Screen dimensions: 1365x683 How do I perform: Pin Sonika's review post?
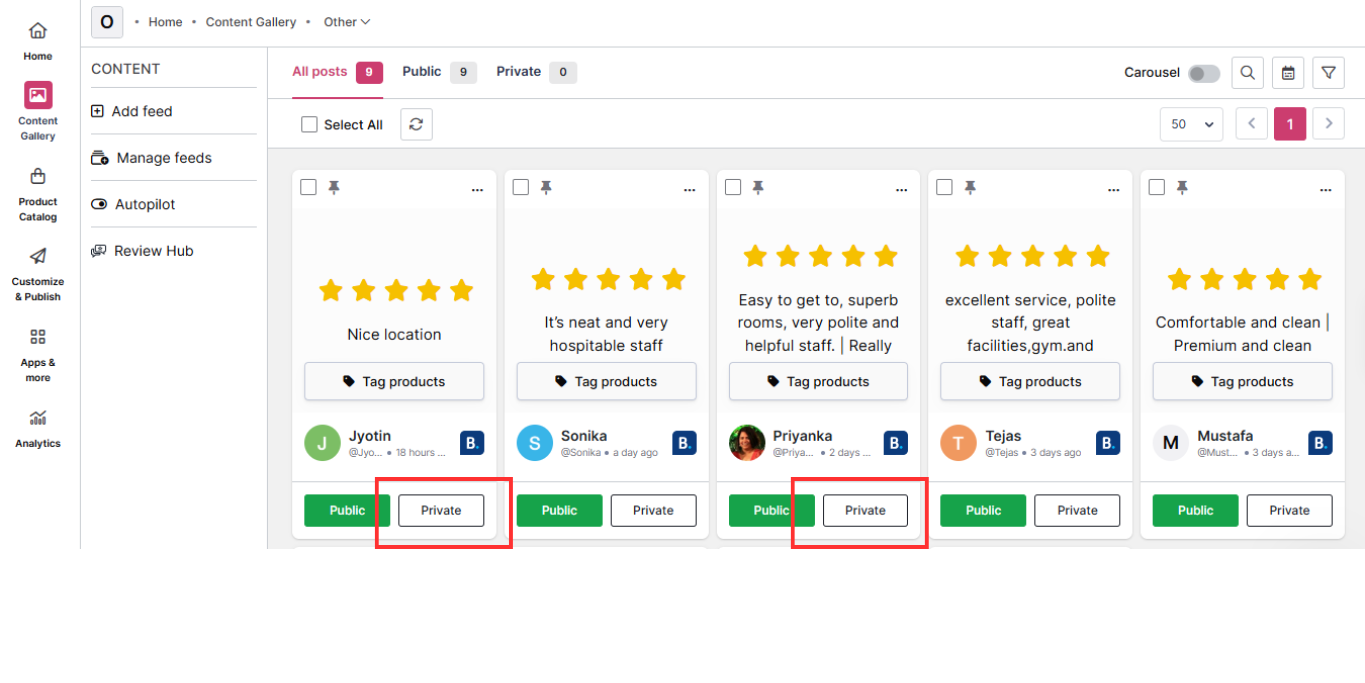click(546, 188)
